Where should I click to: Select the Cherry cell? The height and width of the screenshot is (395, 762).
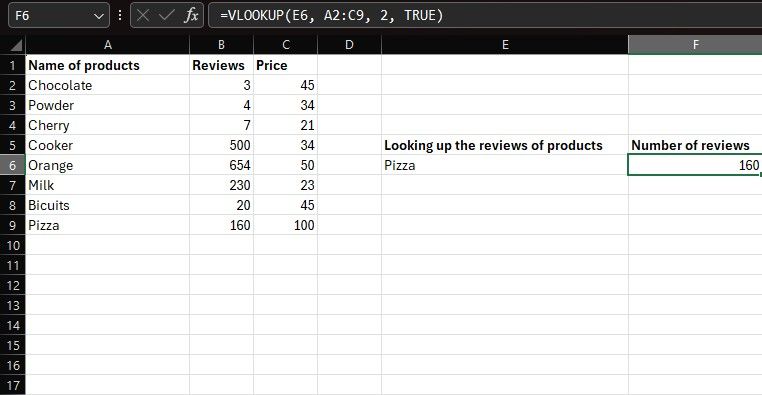(107, 125)
